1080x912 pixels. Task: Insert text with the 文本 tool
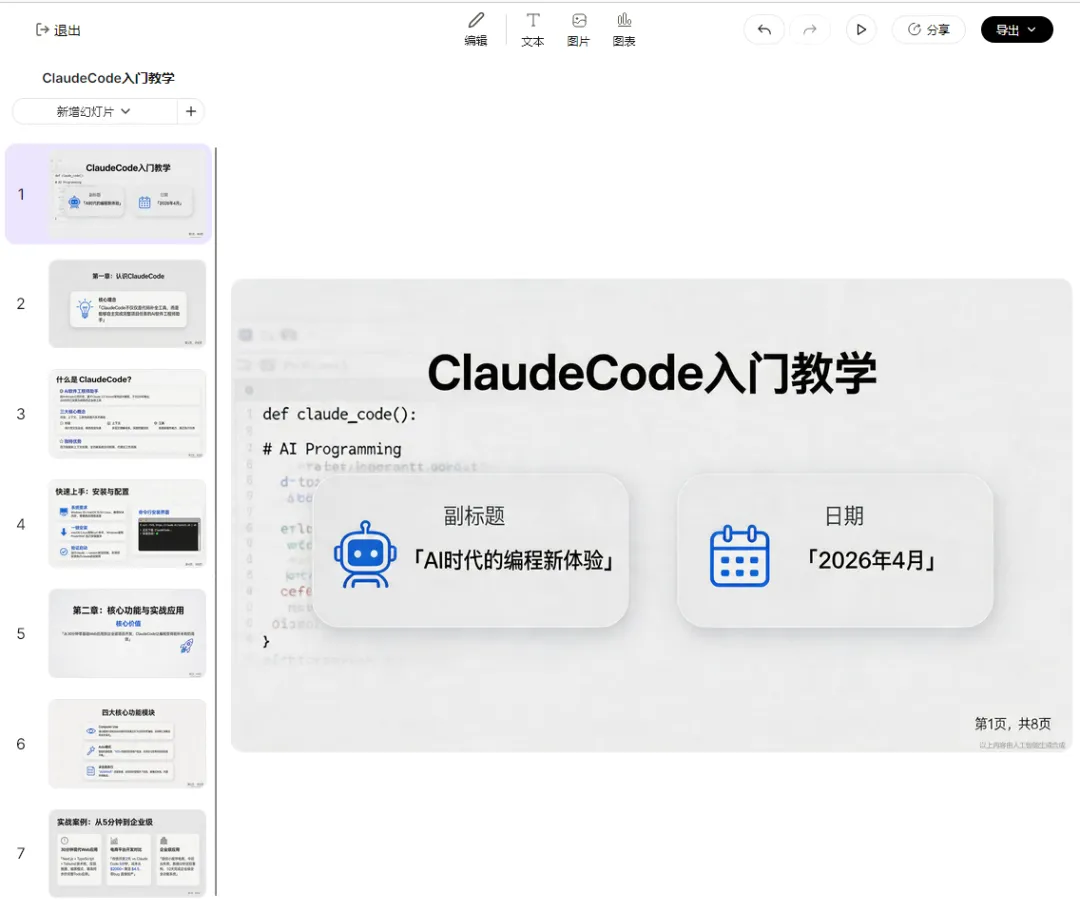(x=532, y=30)
